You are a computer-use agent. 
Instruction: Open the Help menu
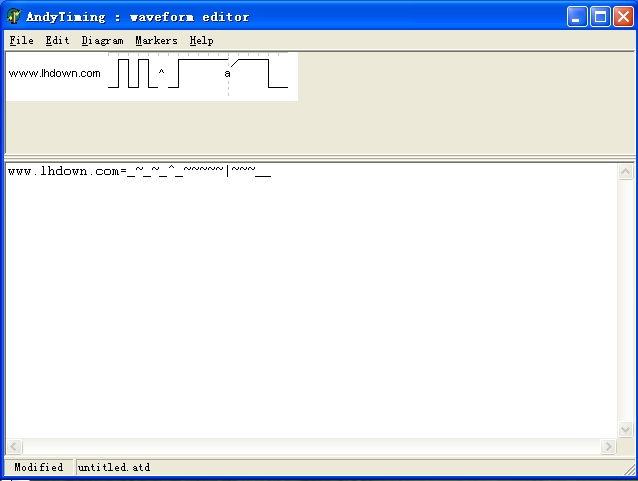[x=201, y=41]
